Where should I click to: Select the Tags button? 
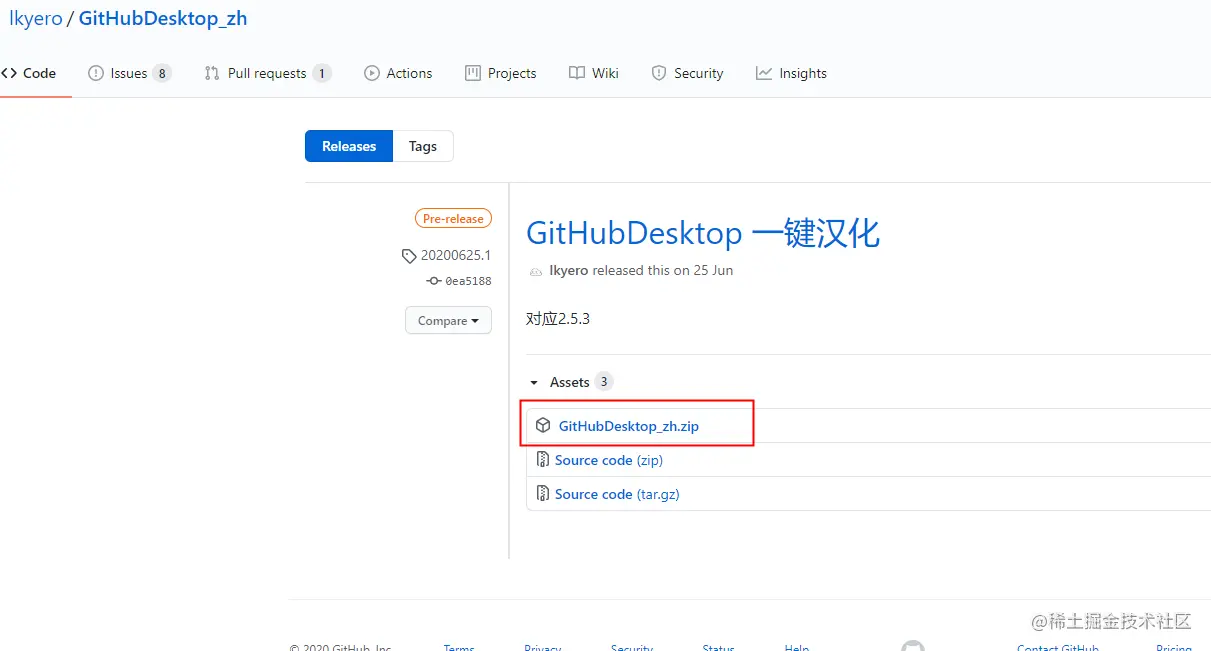point(423,146)
